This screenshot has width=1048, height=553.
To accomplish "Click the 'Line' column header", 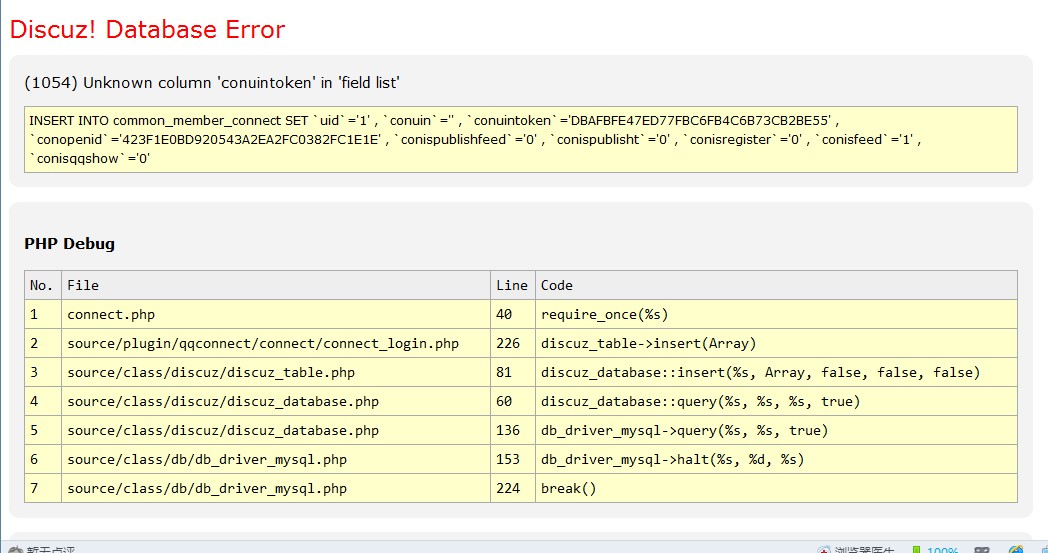I will [x=512, y=285].
